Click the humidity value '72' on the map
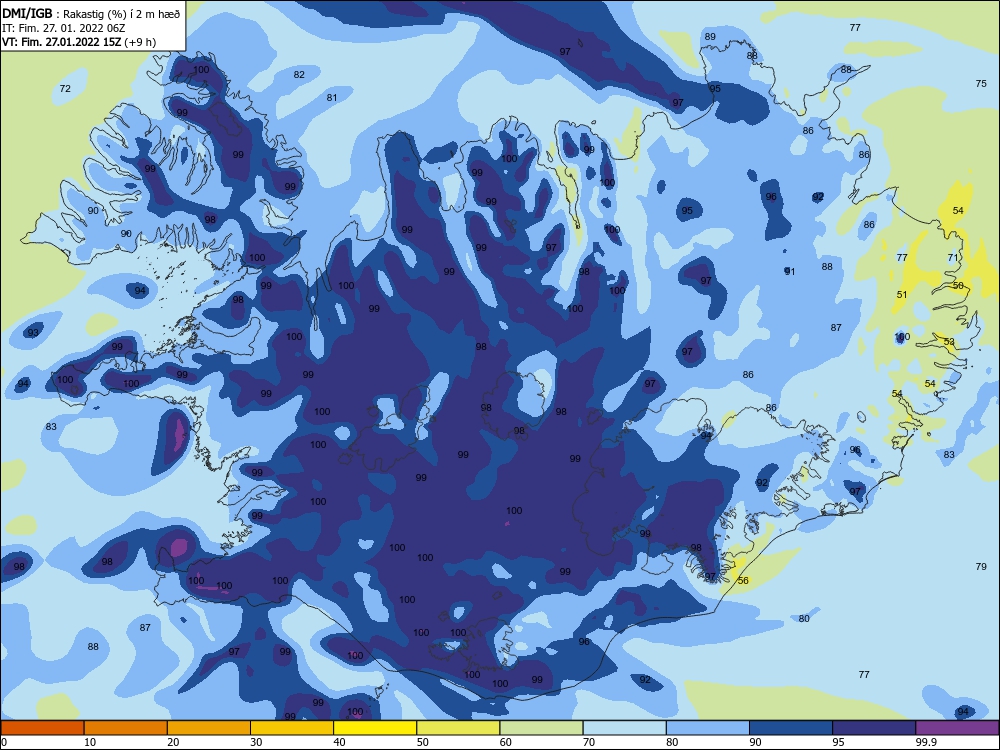Image resolution: width=1000 pixels, height=750 pixels. (x=65, y=89)
